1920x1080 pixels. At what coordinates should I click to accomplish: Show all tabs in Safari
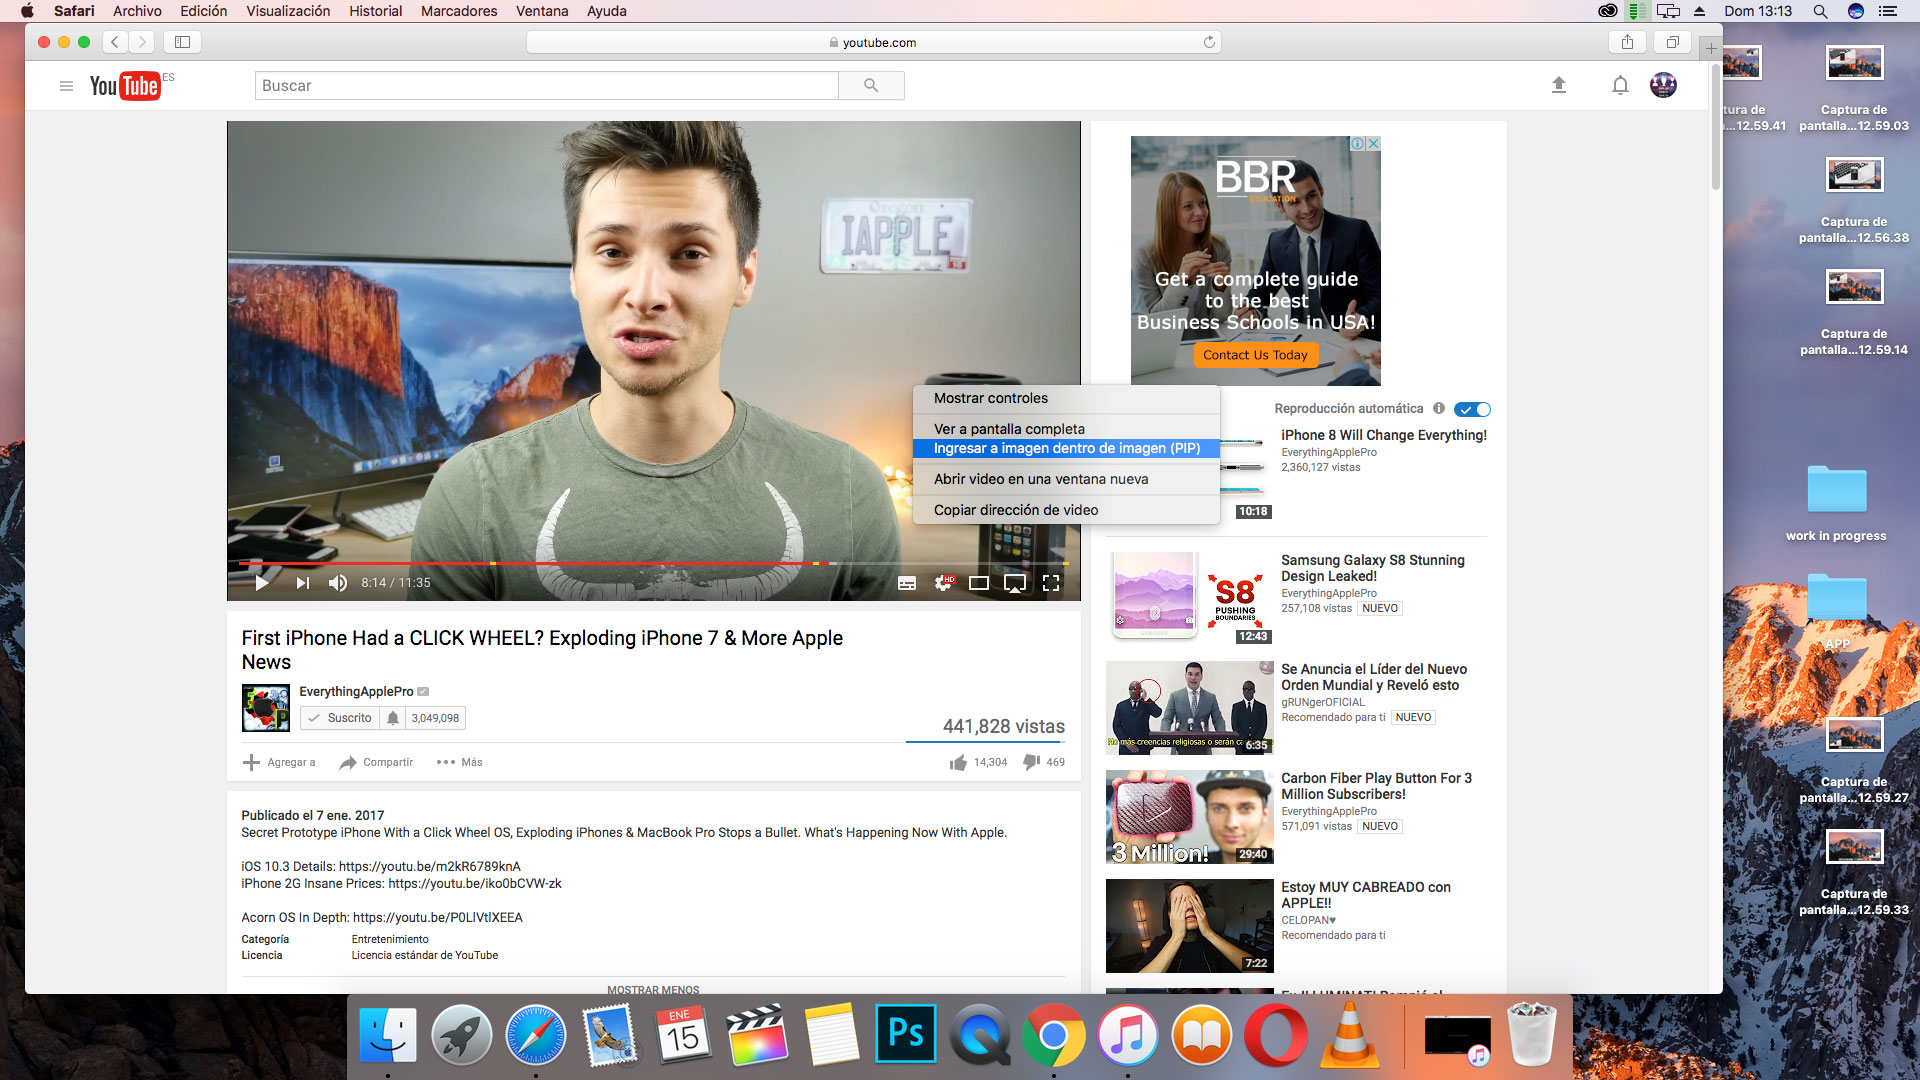pos(1672,42)
